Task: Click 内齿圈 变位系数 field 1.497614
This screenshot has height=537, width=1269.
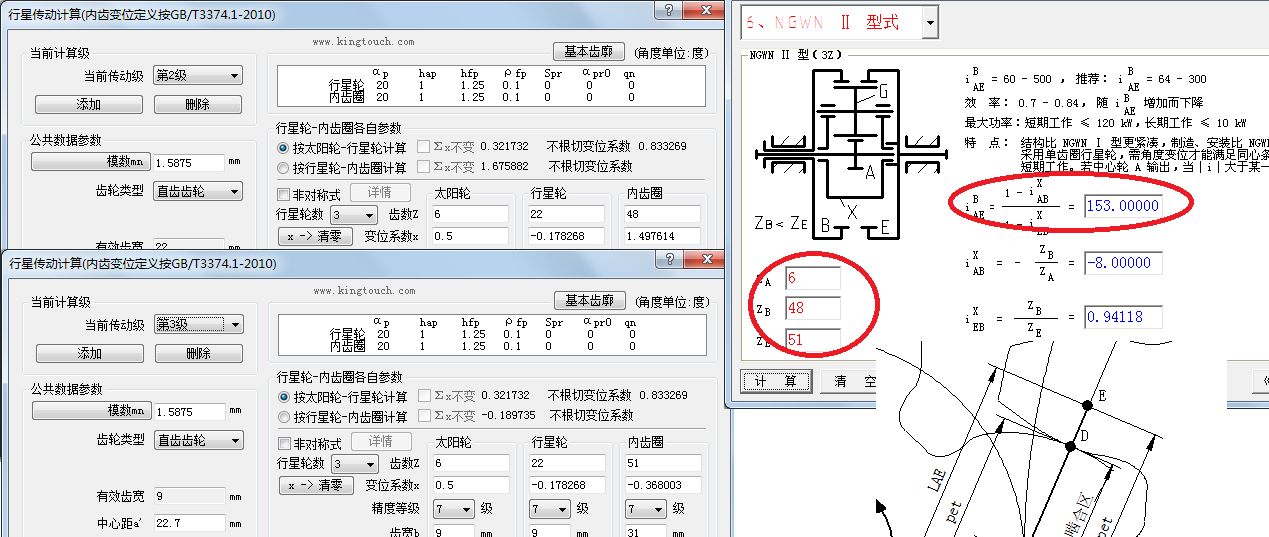Action: pyautogui.click(x=662, y=236)
